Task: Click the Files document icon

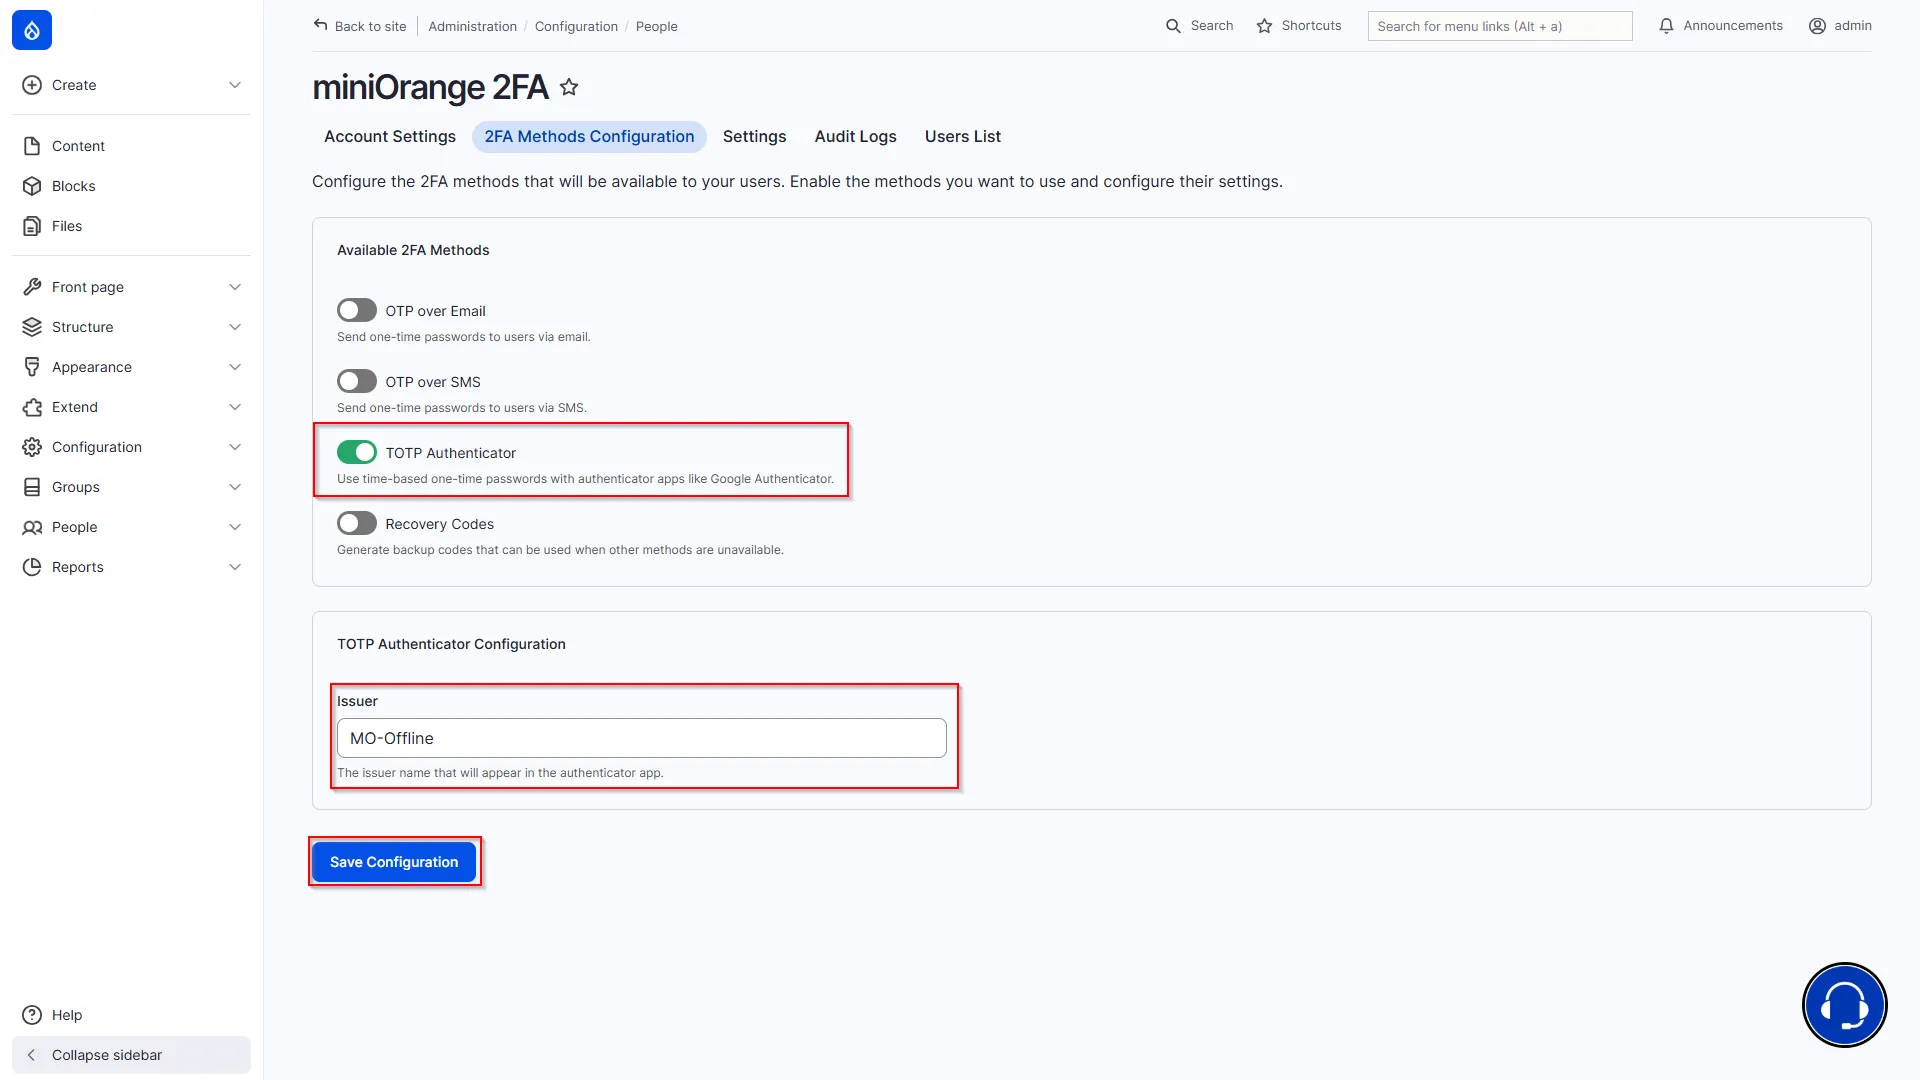Action: click(32, 226)
